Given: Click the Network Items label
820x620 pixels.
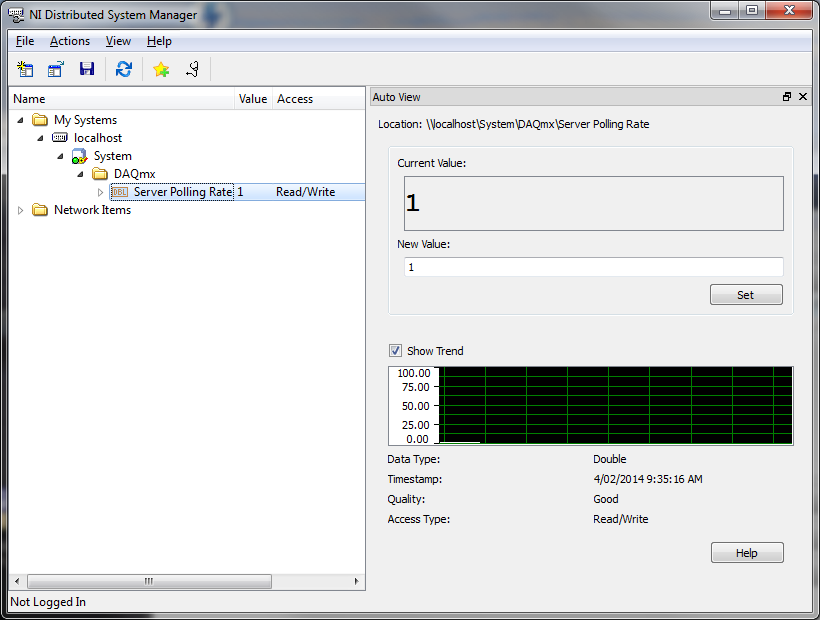Looking at the screenshot, I should click(93, 210).
